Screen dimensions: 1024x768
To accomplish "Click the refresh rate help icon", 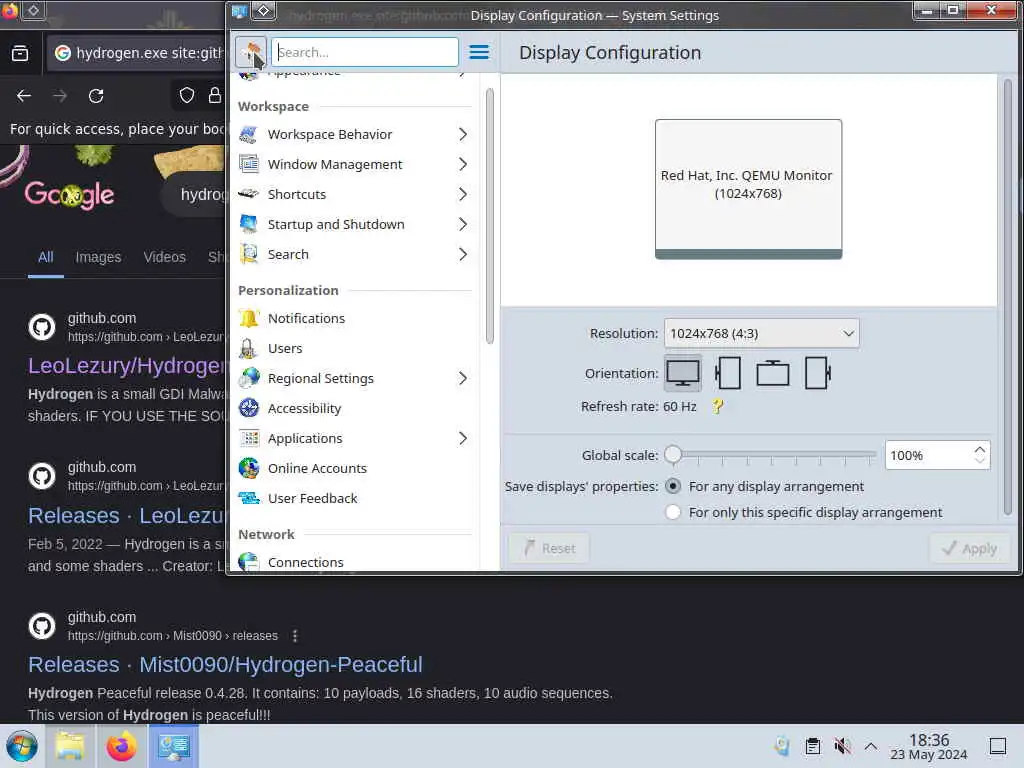I will click(717, 407).
